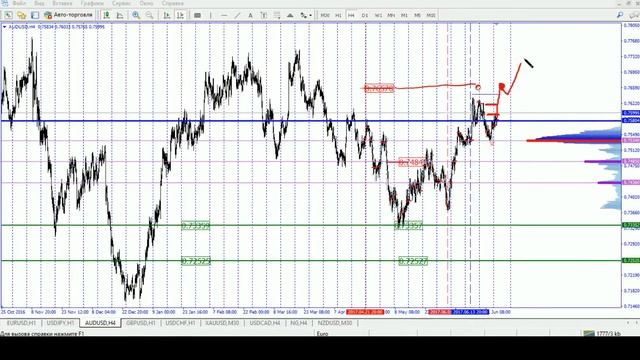Open the USDJPY,H1 chart tab
Screen dimensions: 640x360
pos(60,323)
